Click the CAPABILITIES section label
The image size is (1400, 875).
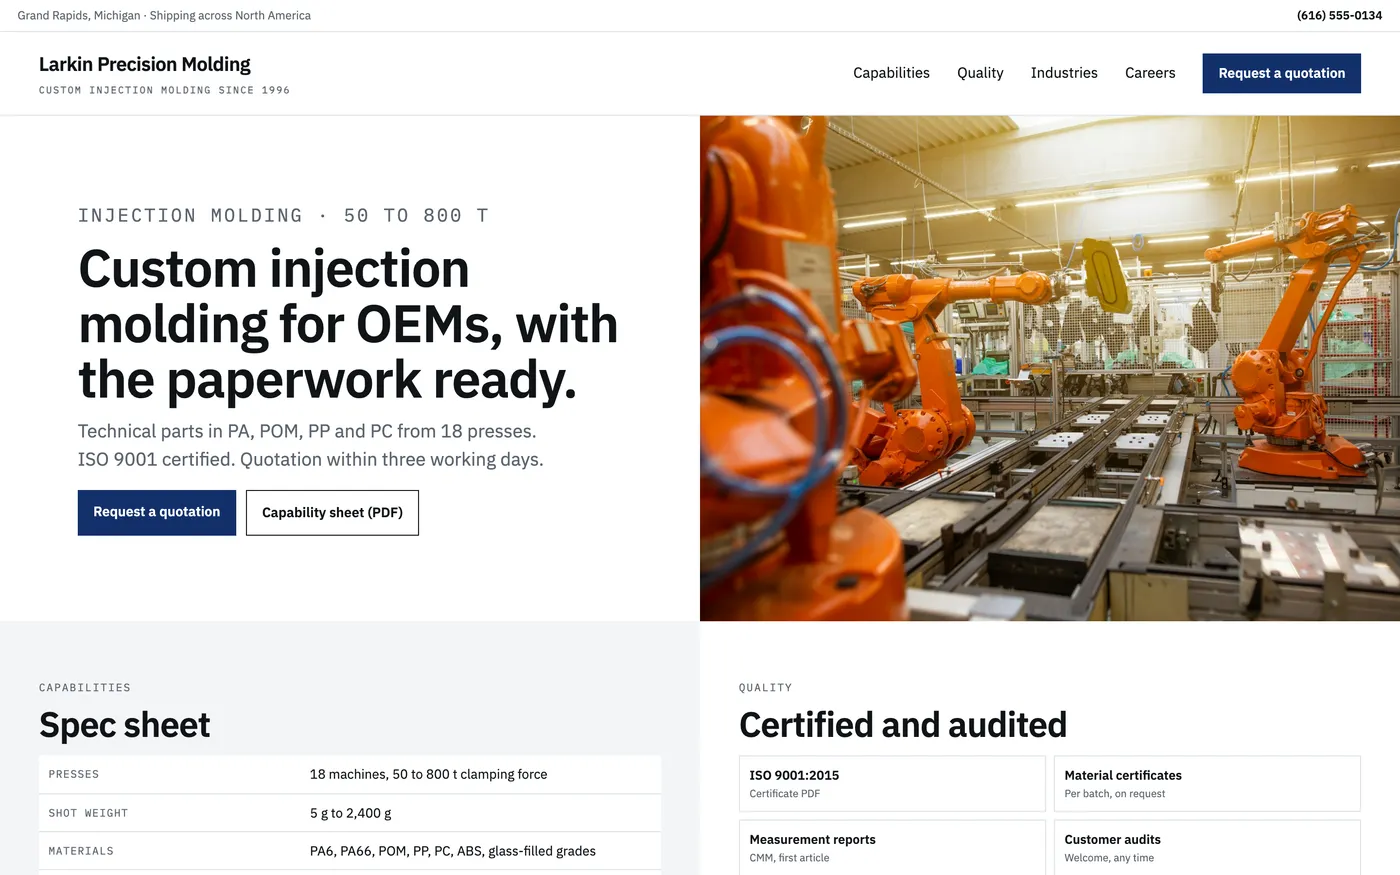click(x=85, y=688)
